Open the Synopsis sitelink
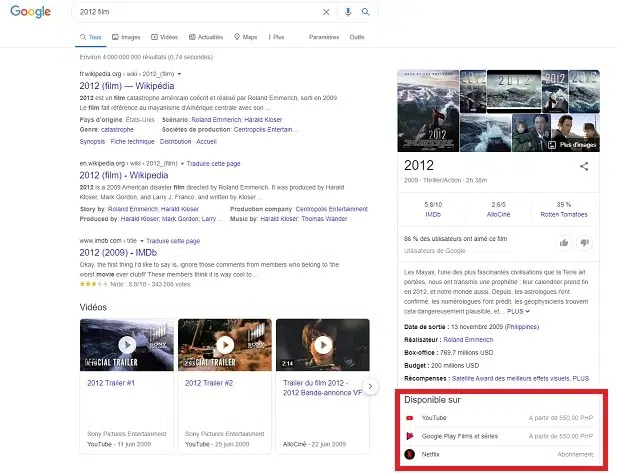The image size is (617, 473). coord(92,141)
